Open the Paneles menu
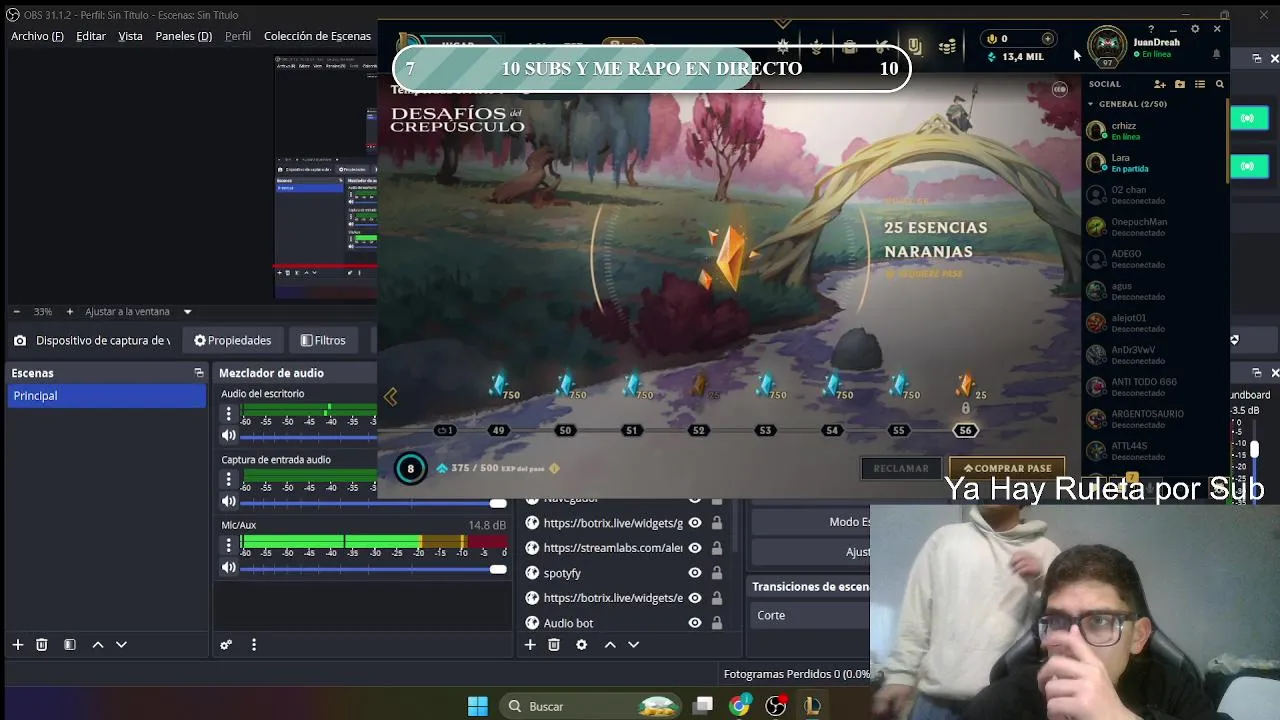The height and width of the screenshot is (720, 1280). point(183,36)
